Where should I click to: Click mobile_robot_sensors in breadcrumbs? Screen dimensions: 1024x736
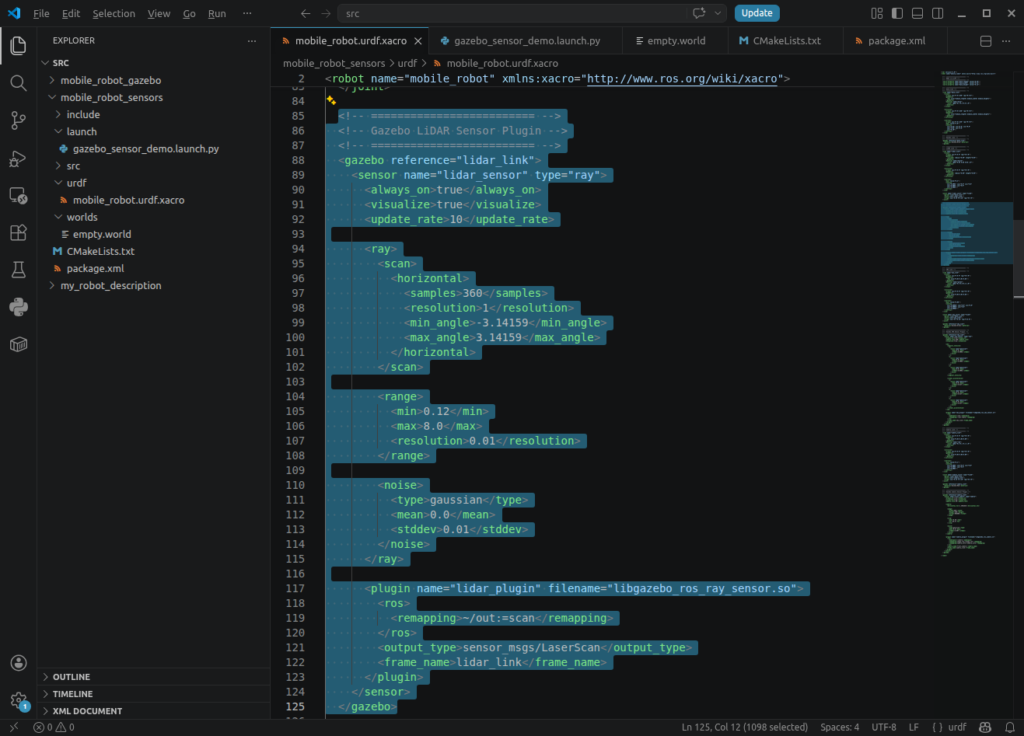coord(334,63)
